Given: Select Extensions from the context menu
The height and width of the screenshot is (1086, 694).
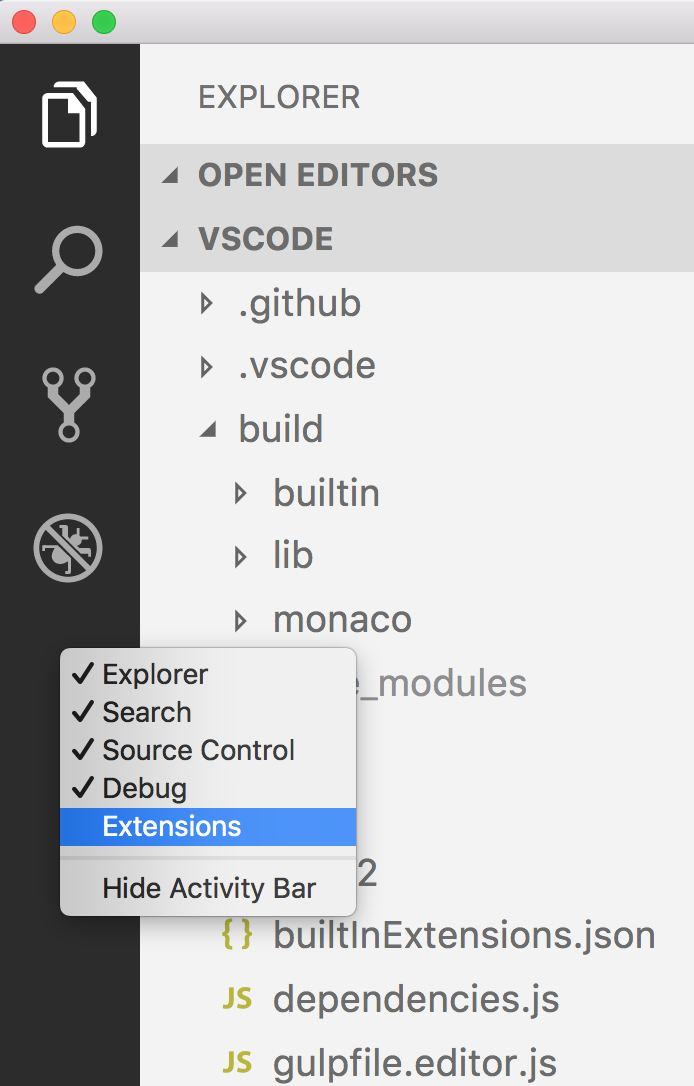Looking at the screenshot, I should coord(170,826).
